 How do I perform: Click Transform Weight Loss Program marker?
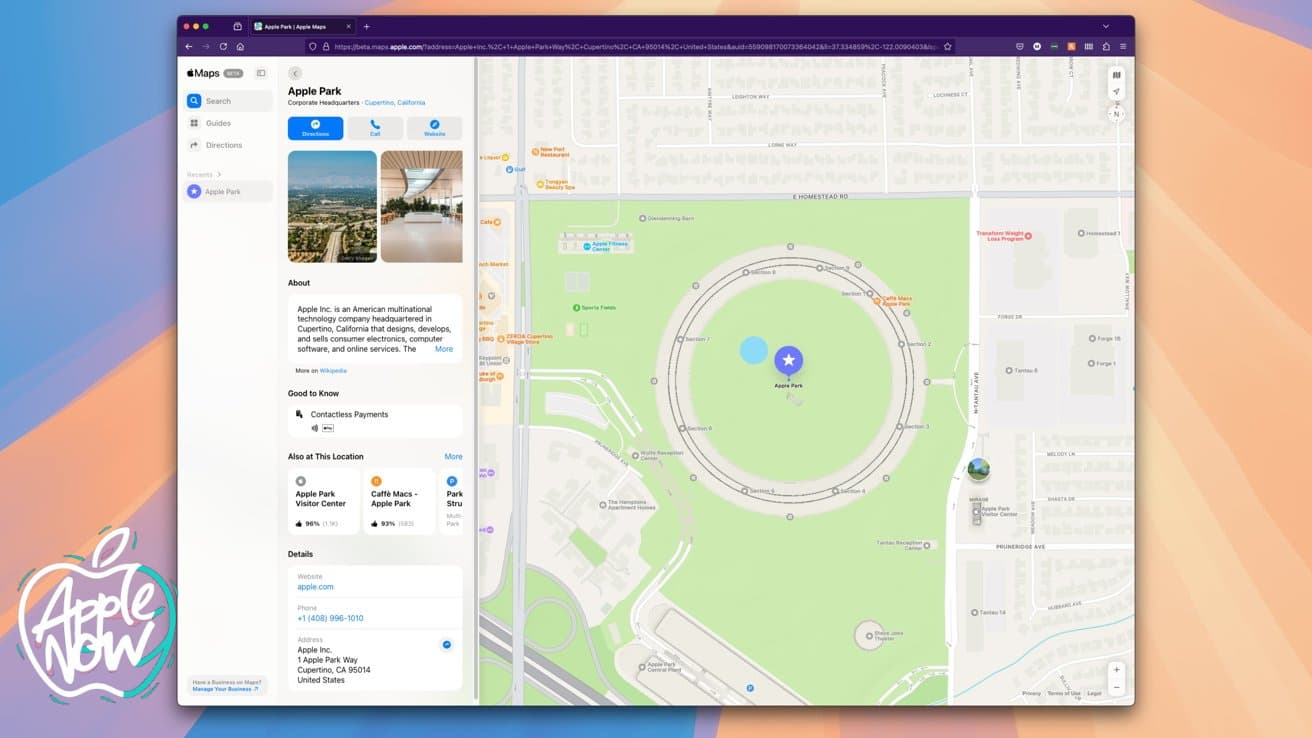(x=1028, y=236)
